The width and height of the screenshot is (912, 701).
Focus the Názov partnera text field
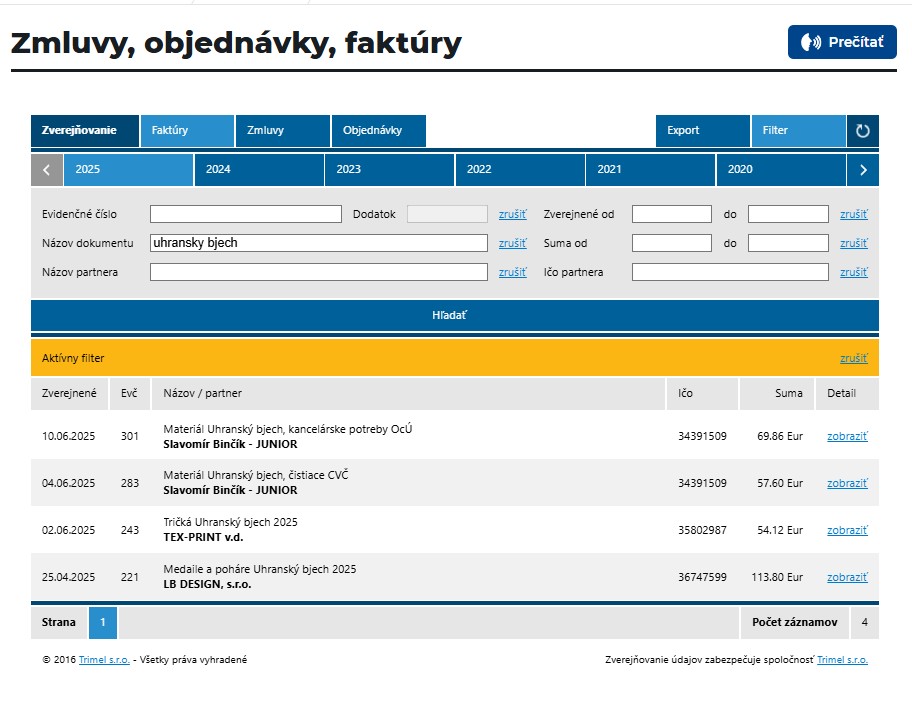click(x=318, y=272)
